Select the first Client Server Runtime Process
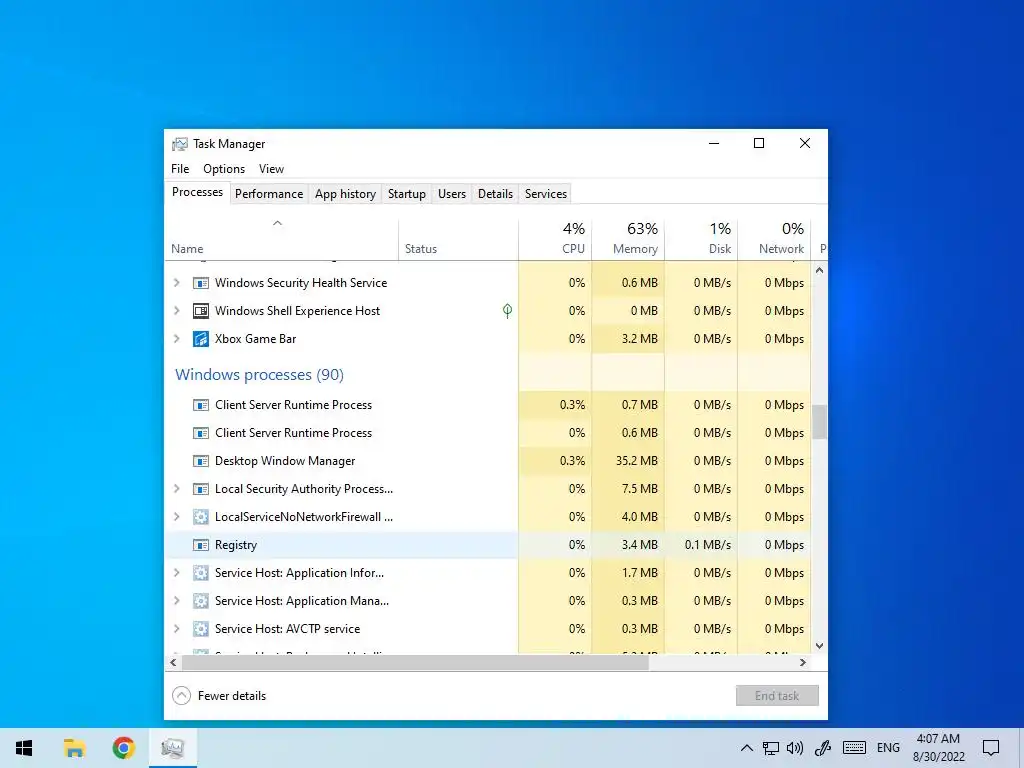Image resolution: width=1024 pixels, height=768 pixels. (x=342, y=405)
